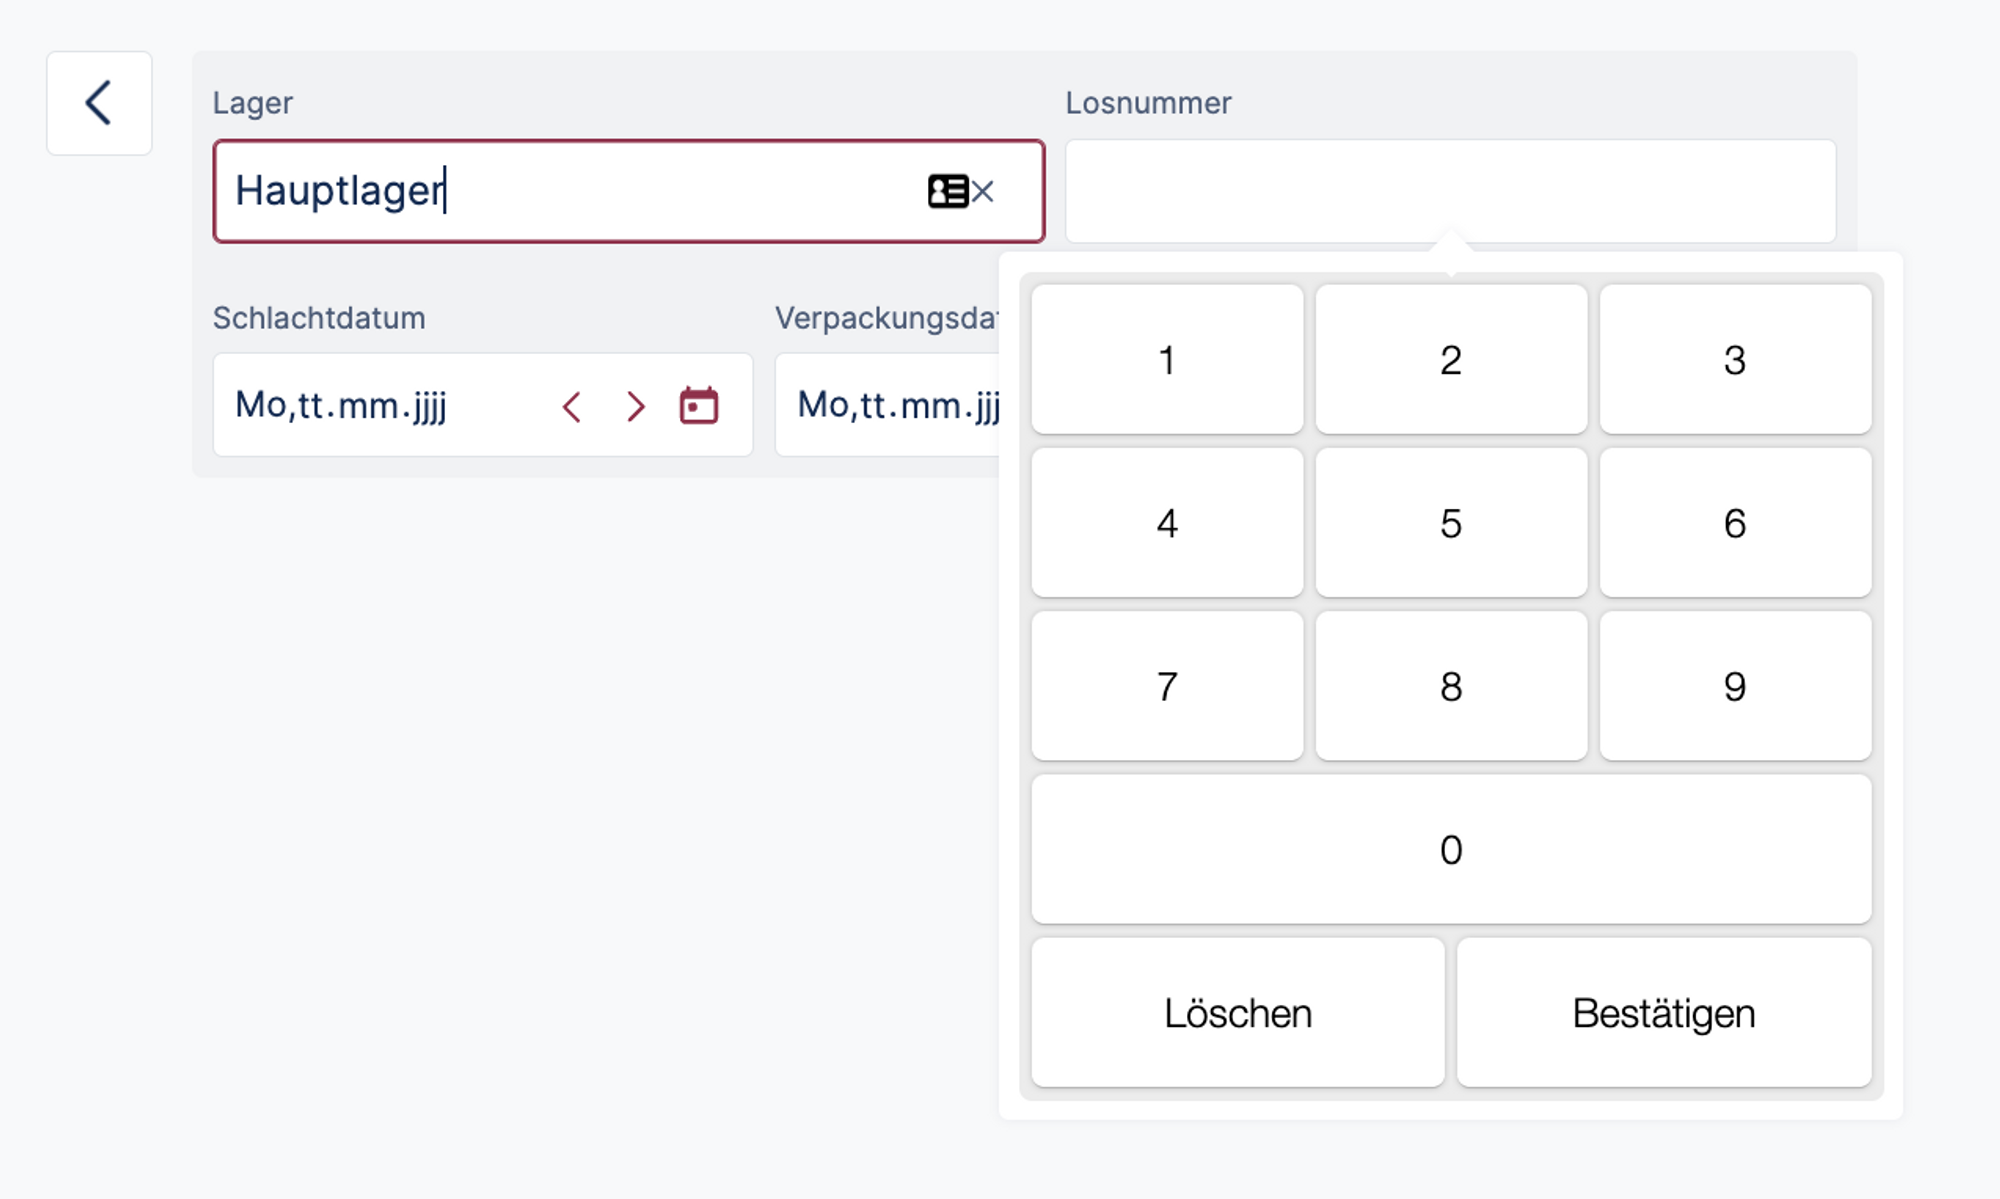Click the back arrow button
This screenshot has width=2000, height=1199.
click(99, 103)
